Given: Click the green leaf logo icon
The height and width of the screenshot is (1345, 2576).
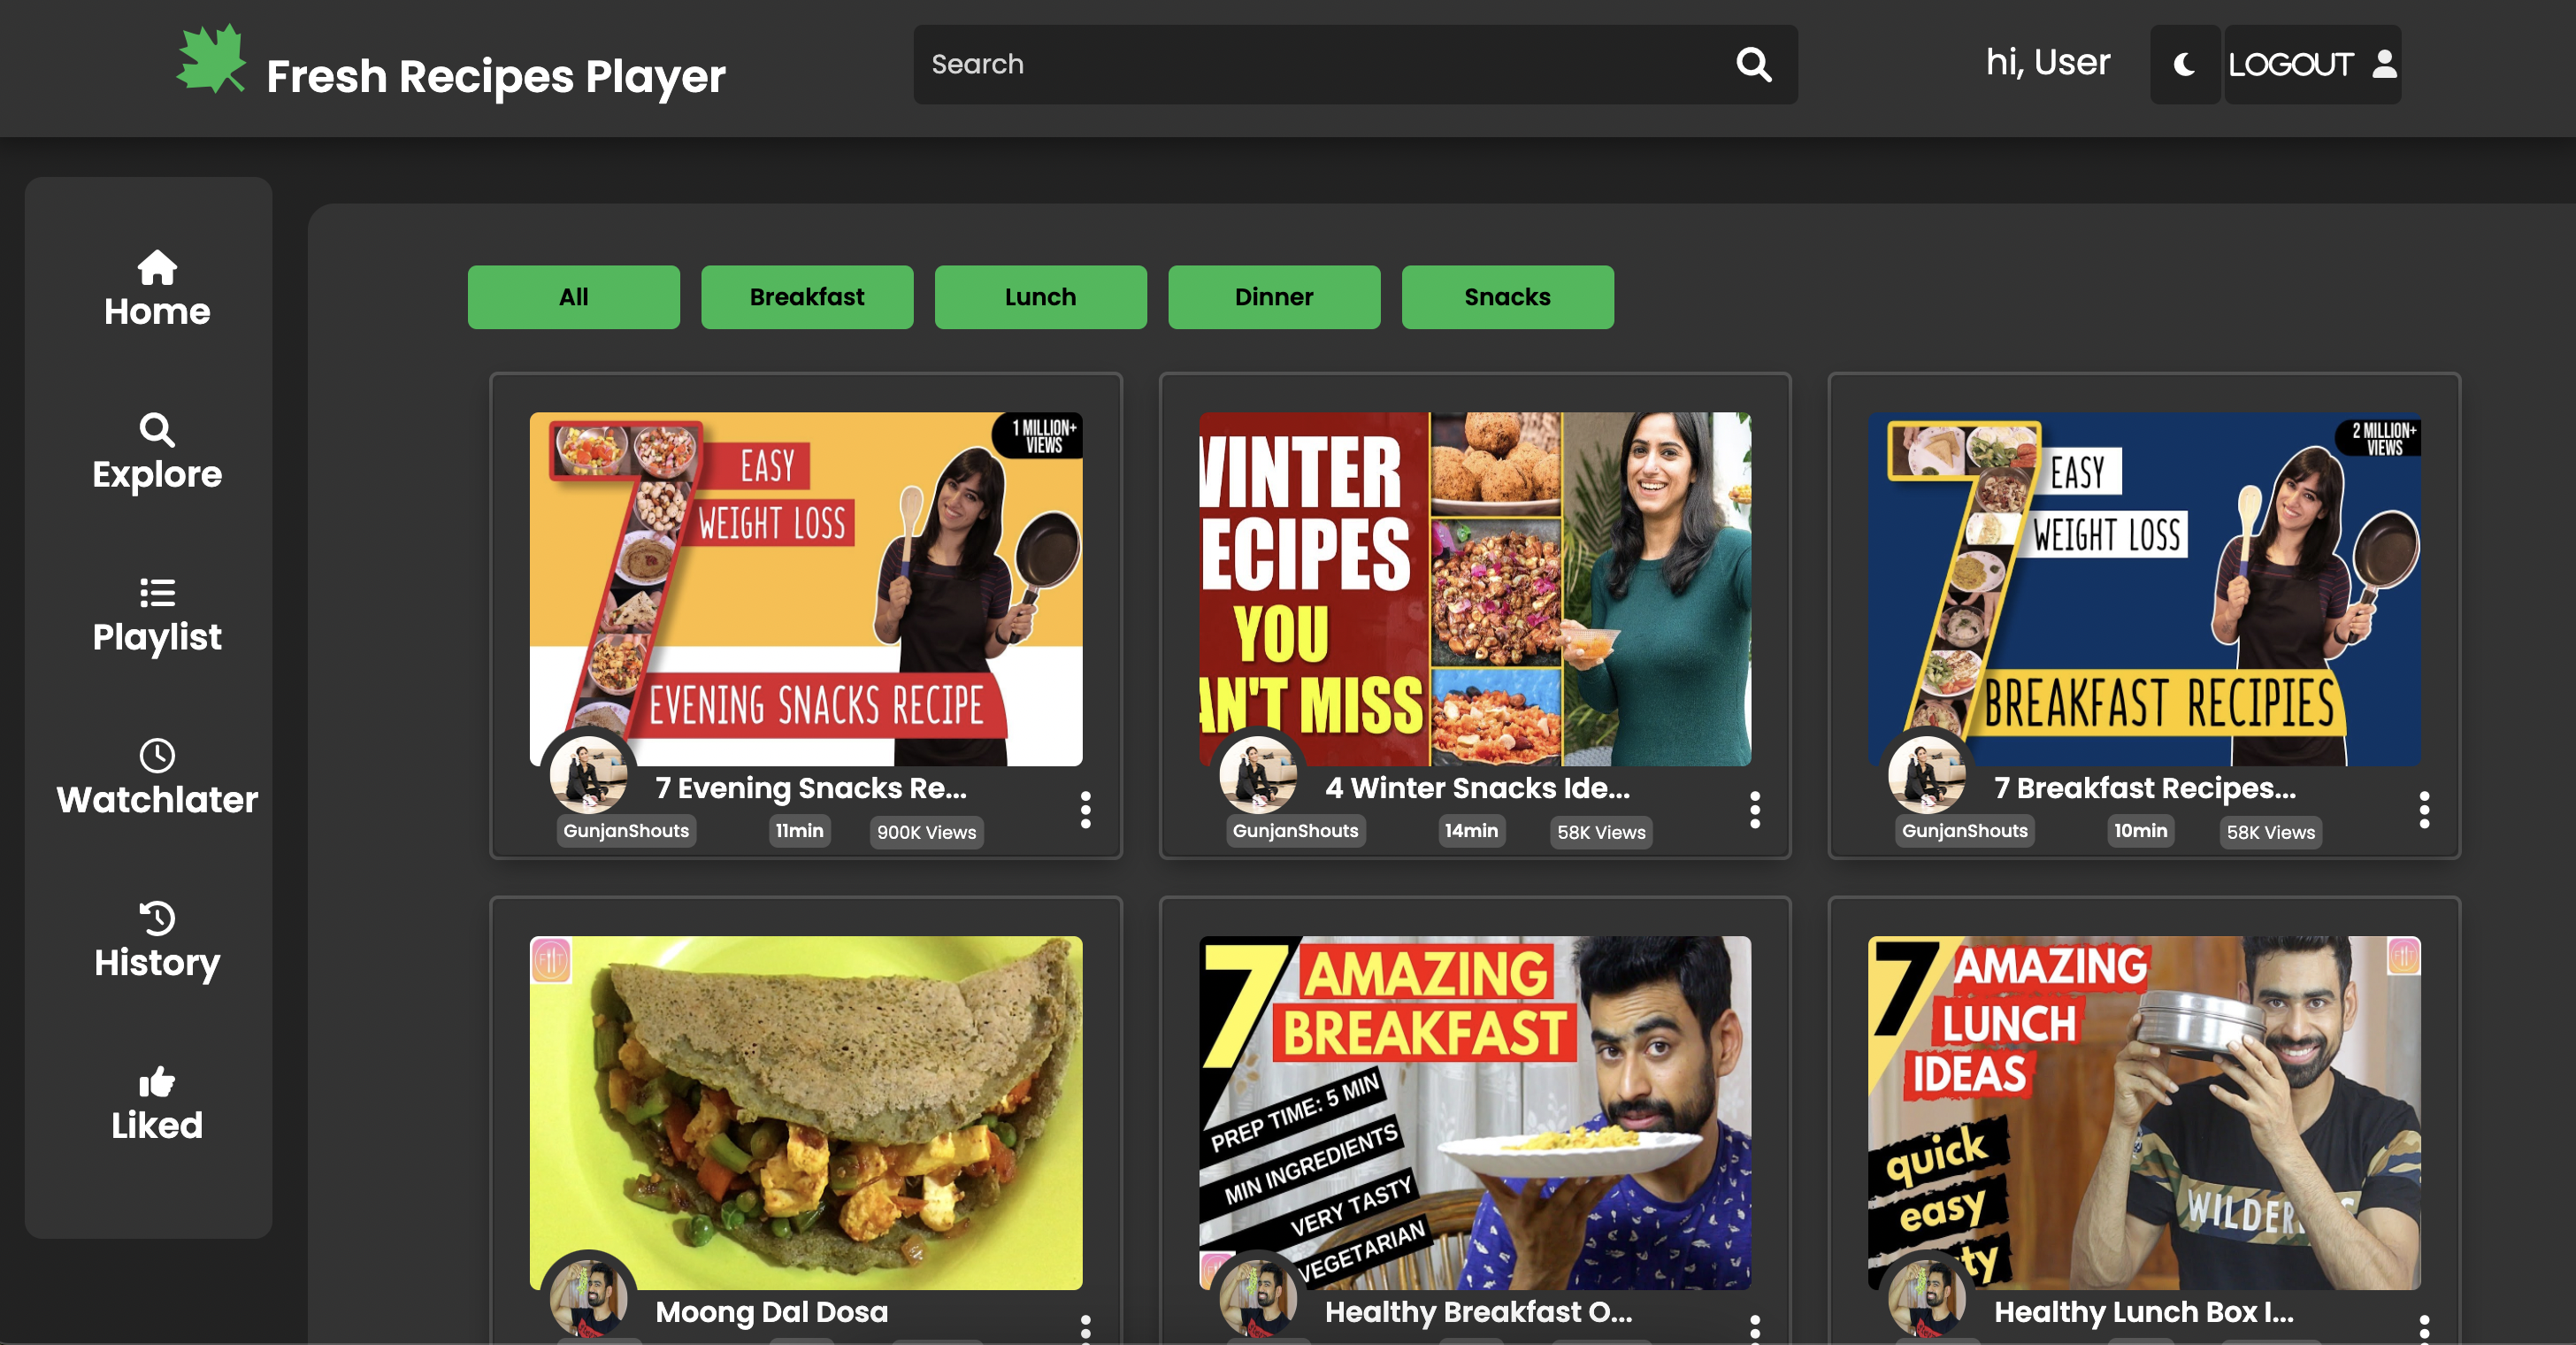Looking at the screenshot, I should click(x=211, y=59).
